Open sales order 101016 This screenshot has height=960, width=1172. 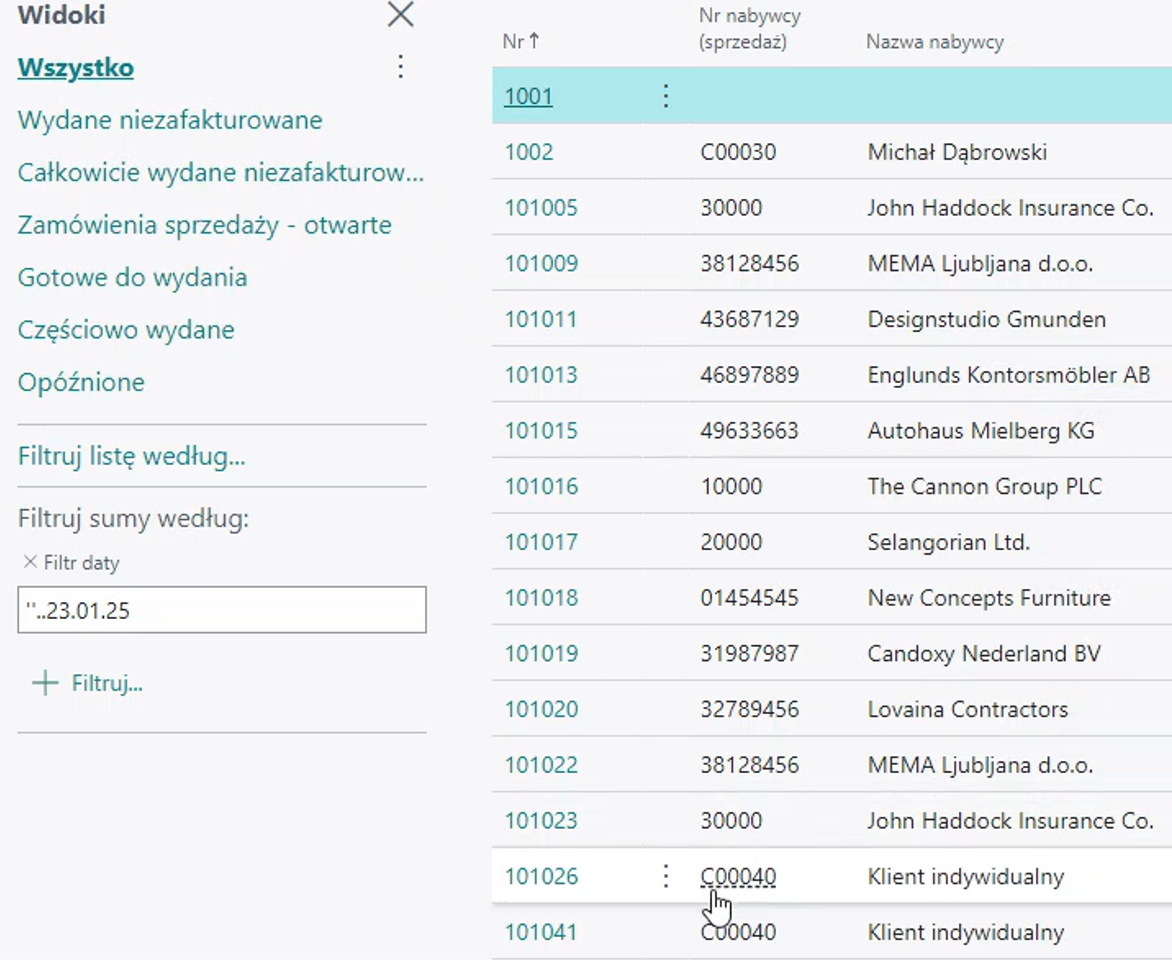[x=541, y=486]
